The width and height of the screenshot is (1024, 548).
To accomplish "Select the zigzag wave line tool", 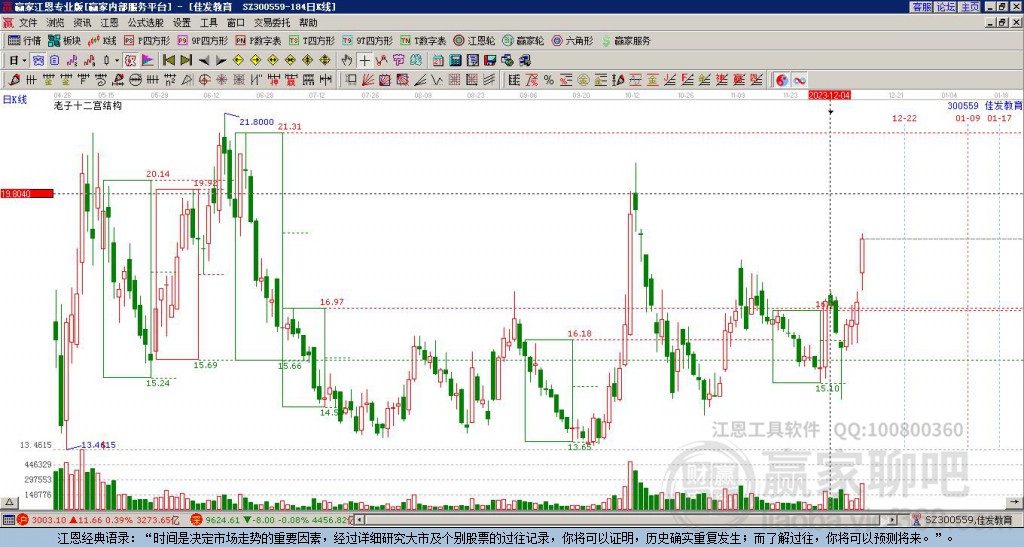I will point(437,80).
